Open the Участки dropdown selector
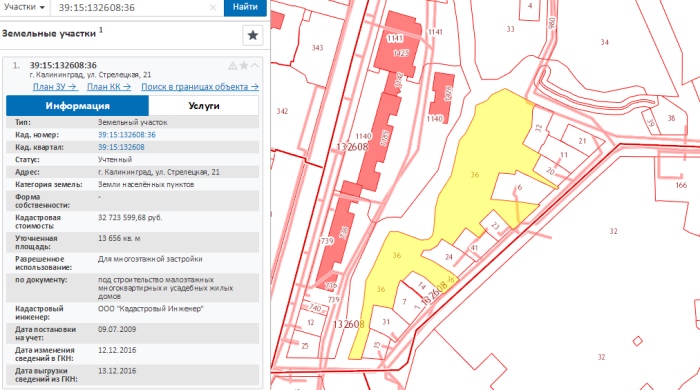This screenshot has height=390, width=700. [25, 7]
